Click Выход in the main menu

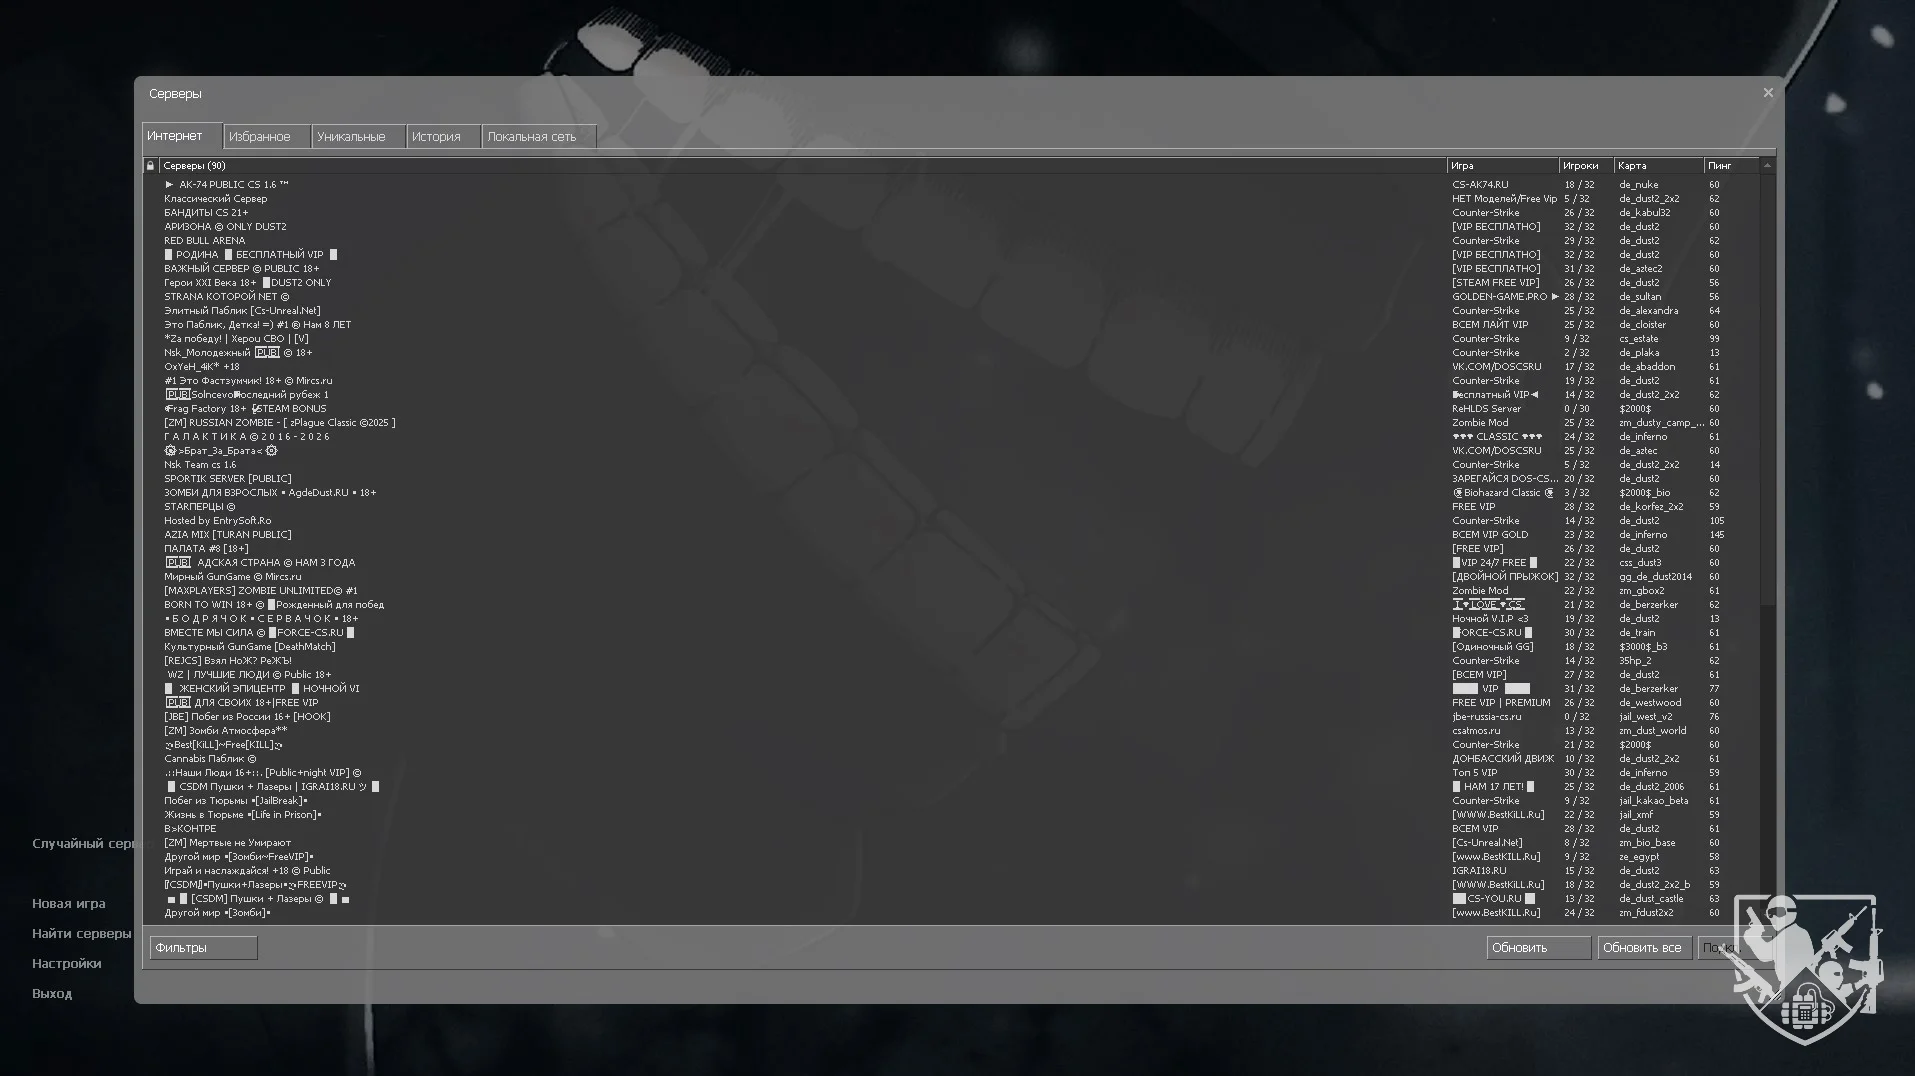[52, 994]
